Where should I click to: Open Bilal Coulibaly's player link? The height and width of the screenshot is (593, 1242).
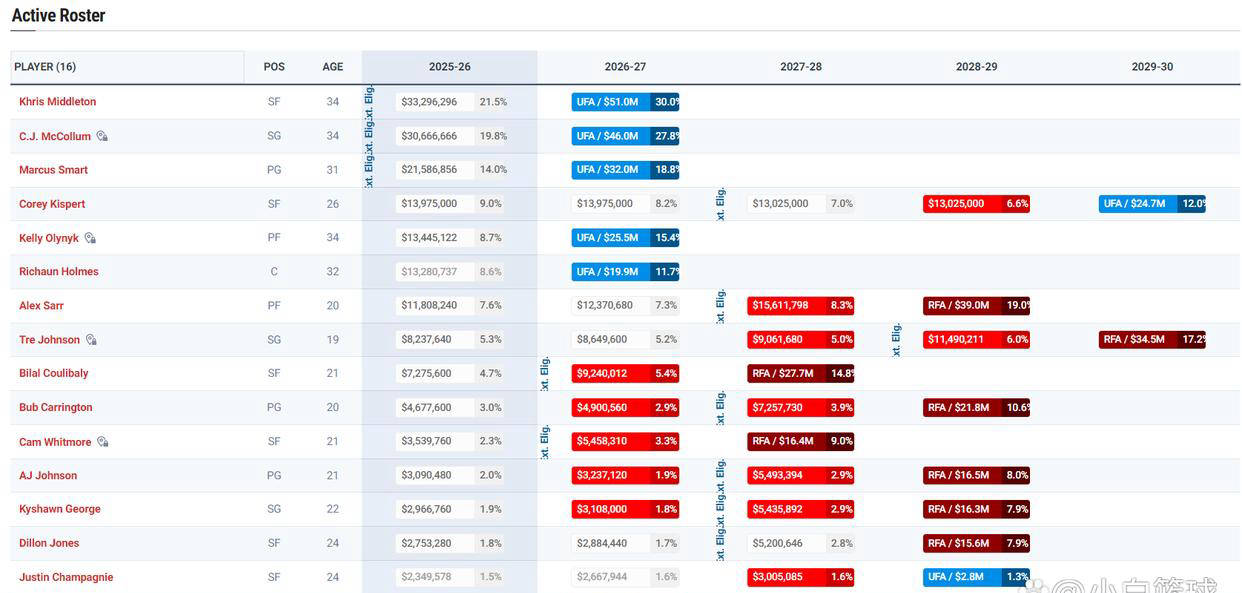pyautogui.click(x=54, y=374)
